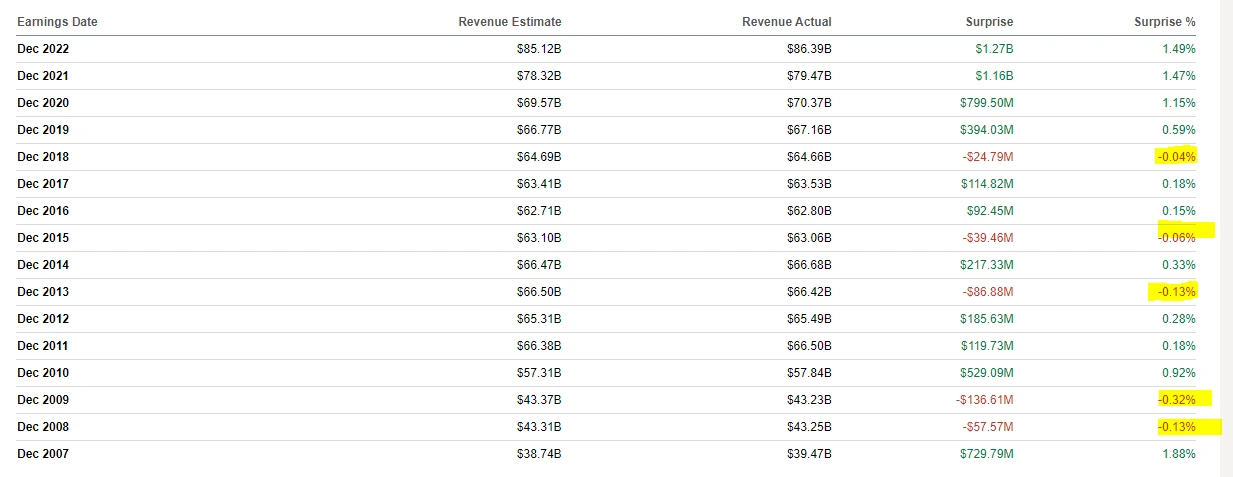Select the Dec 2007 row label
Screen dimensions: 1233x477
(43, 454)
